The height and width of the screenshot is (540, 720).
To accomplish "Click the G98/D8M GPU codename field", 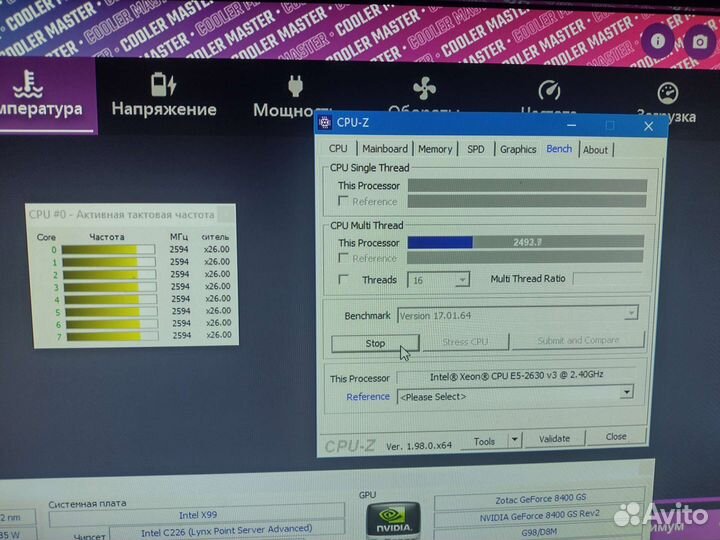I will [x=539, y=533].
